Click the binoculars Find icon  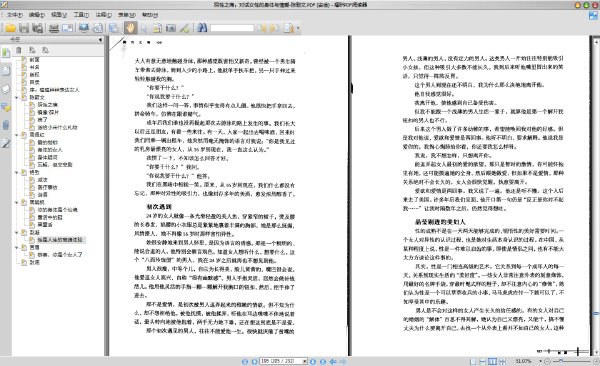click(202, 28)
